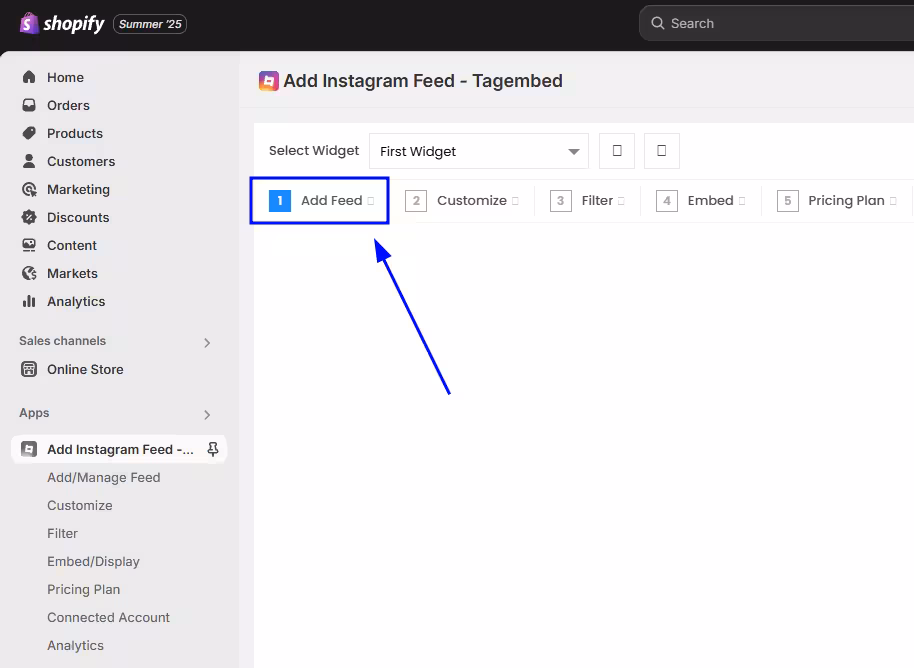Click the Discounts percent badge icon
This screenshot has height=668, width=914.
coord(29,217)
